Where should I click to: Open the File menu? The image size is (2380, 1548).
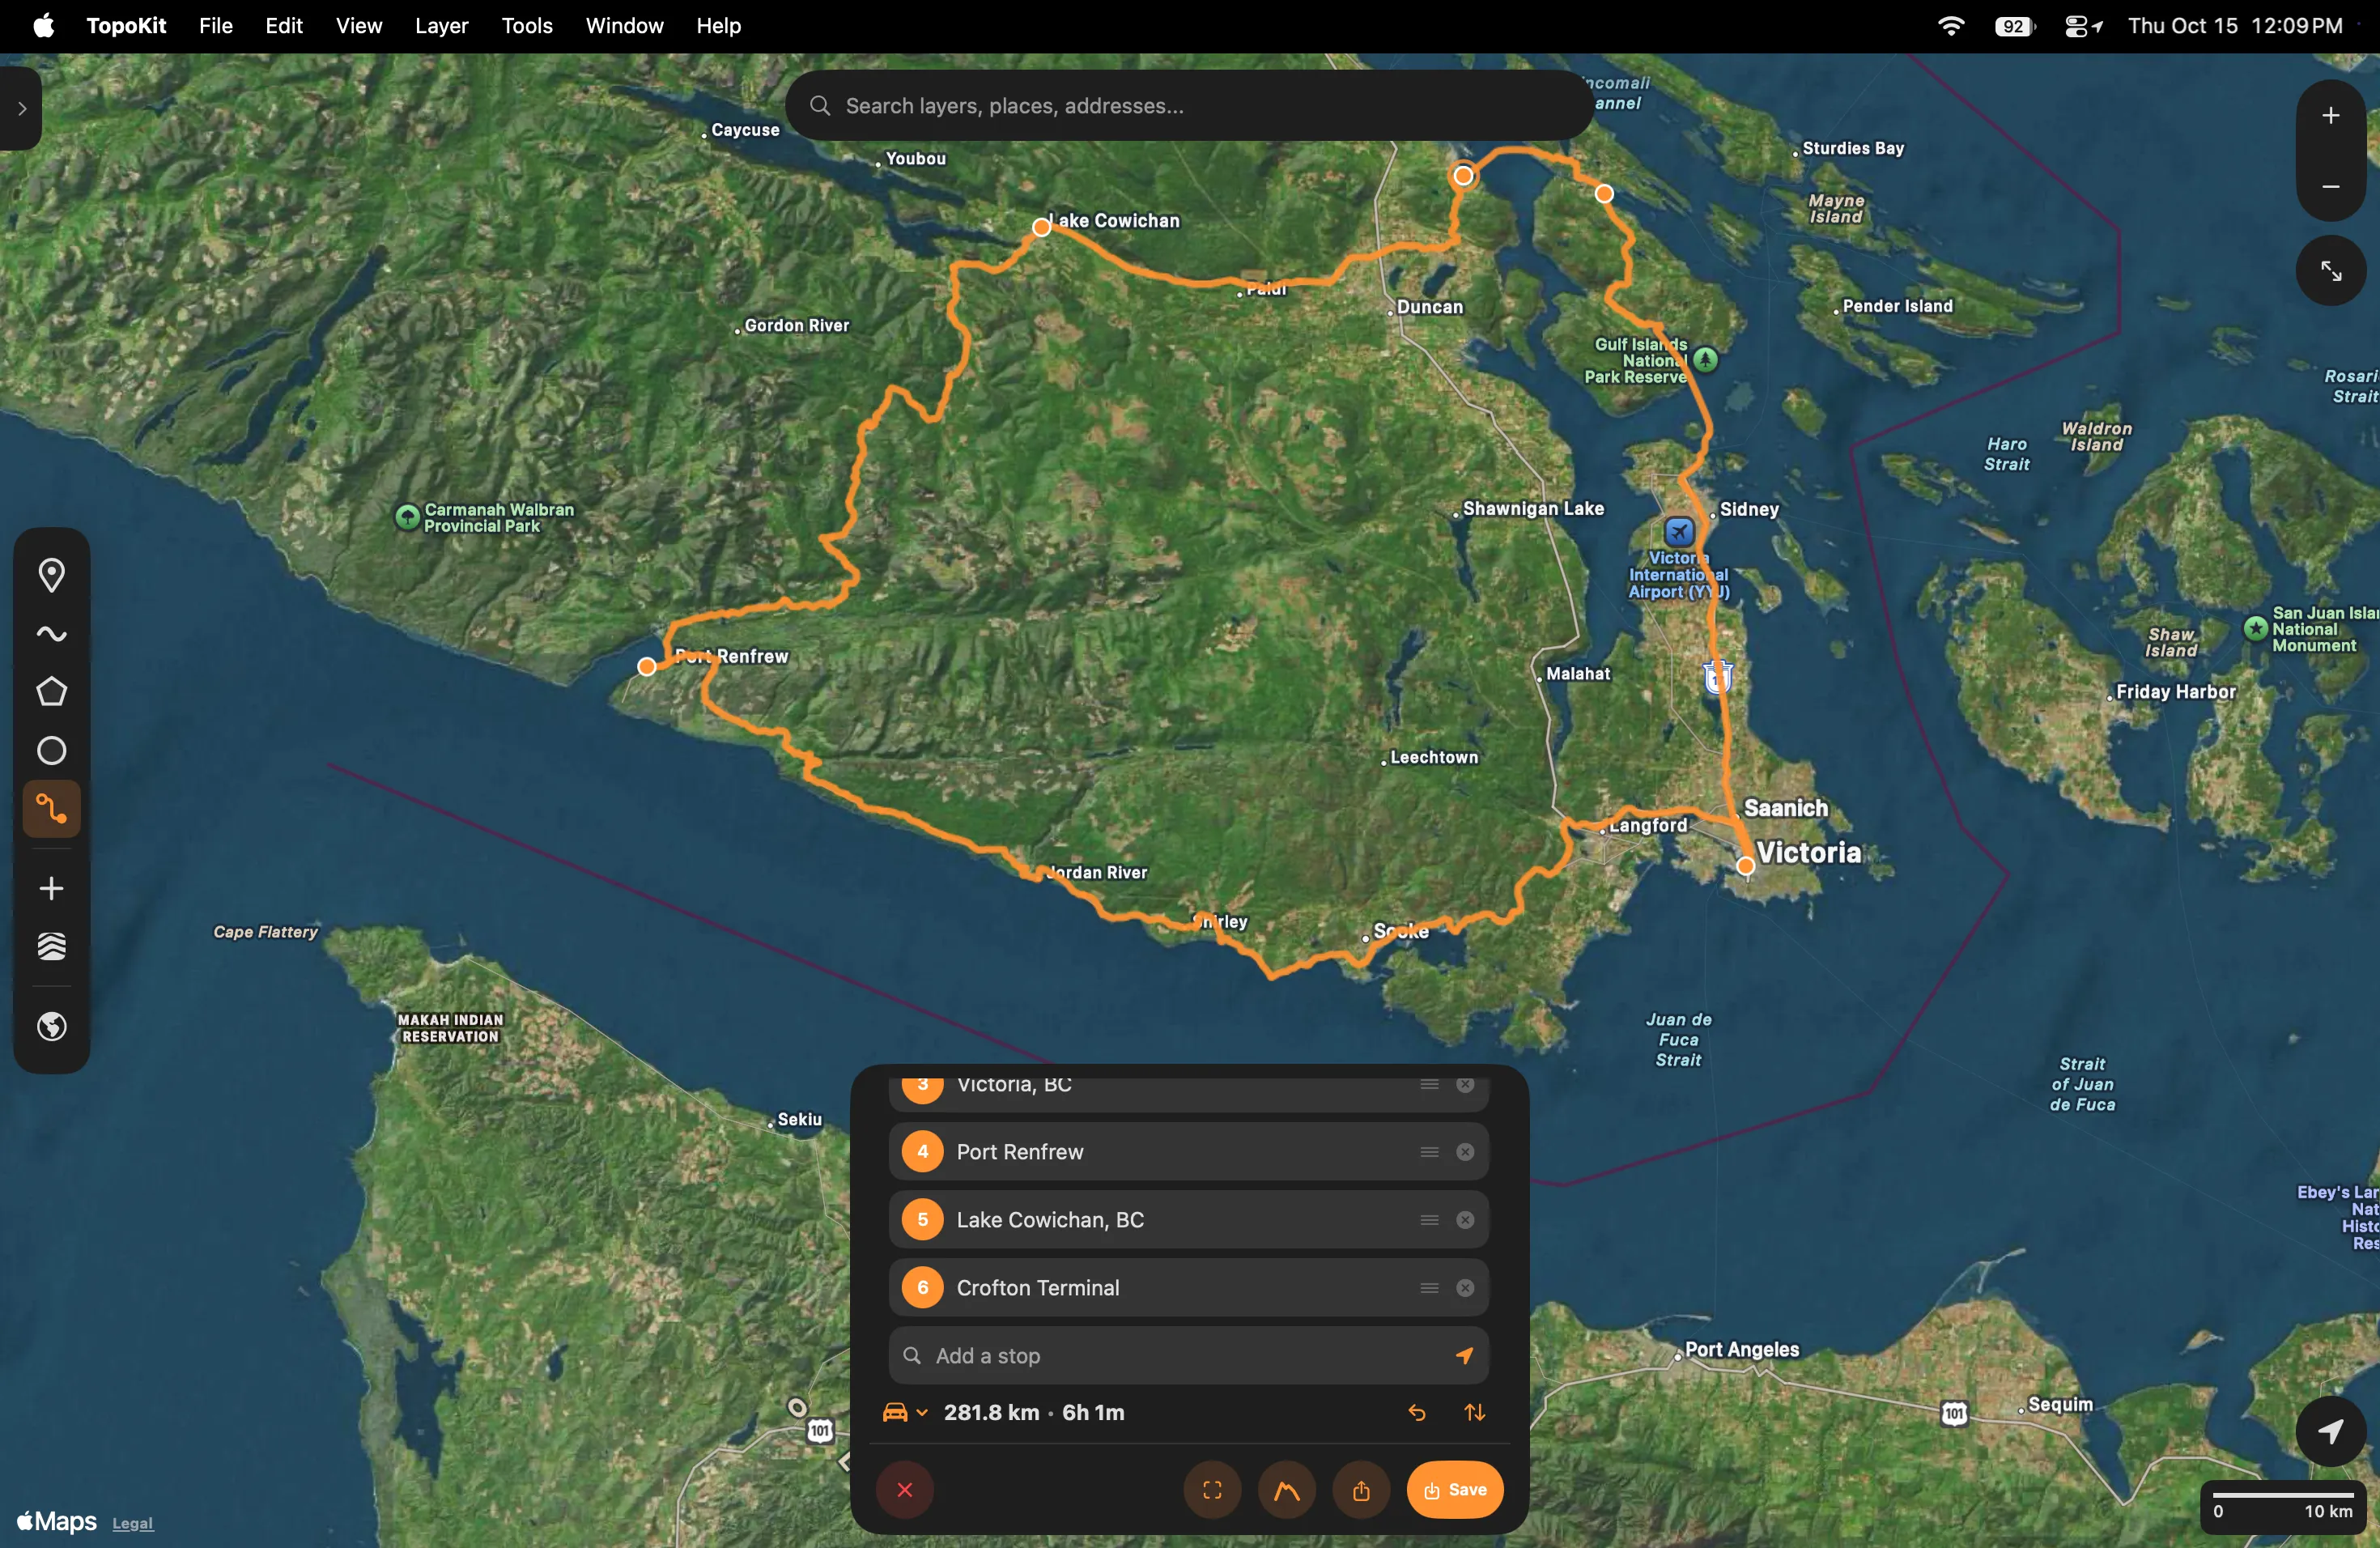click(215, 26)
